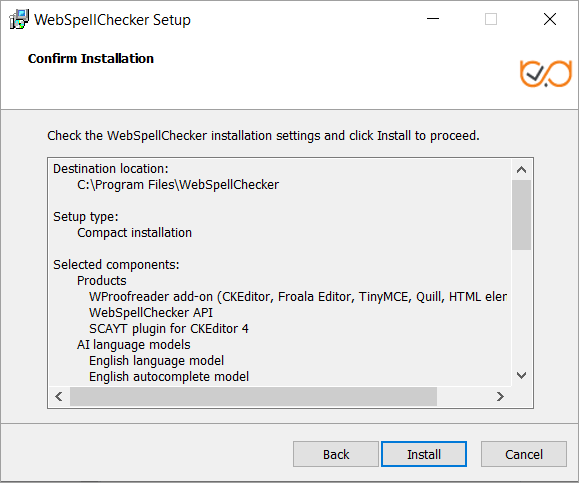Click the WProofreader add-on line
579x483 pixels.
(298, 297)
